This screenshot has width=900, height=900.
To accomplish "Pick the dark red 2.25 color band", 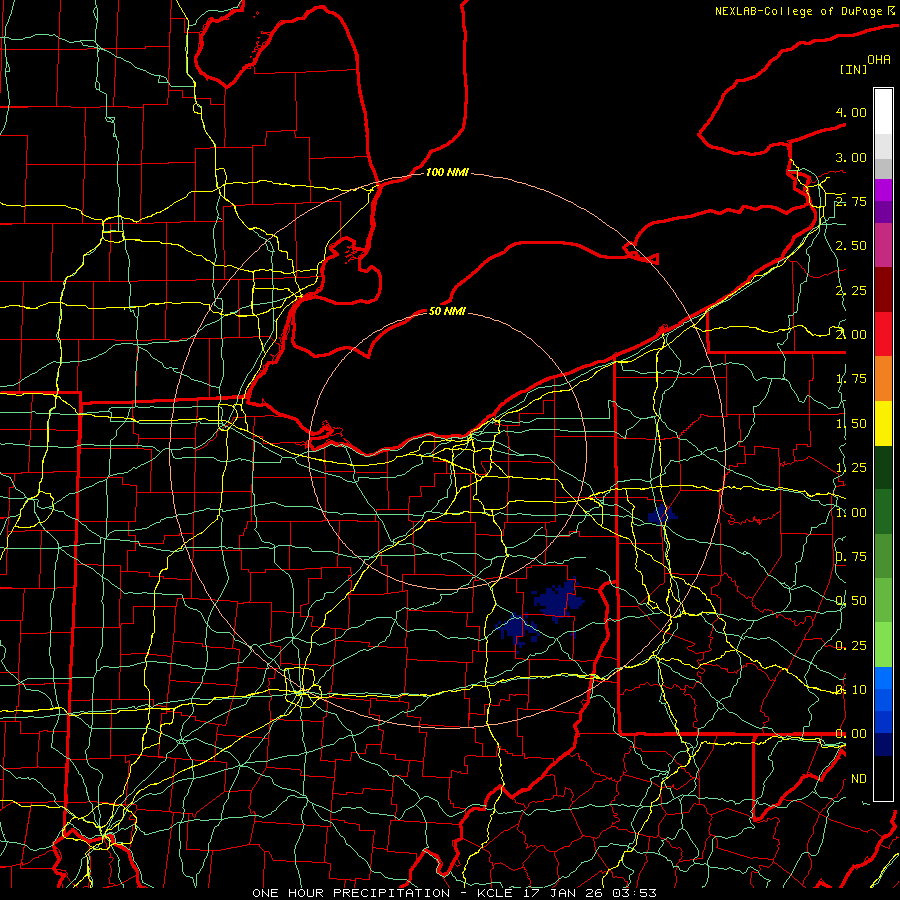I will pos(883,290).
